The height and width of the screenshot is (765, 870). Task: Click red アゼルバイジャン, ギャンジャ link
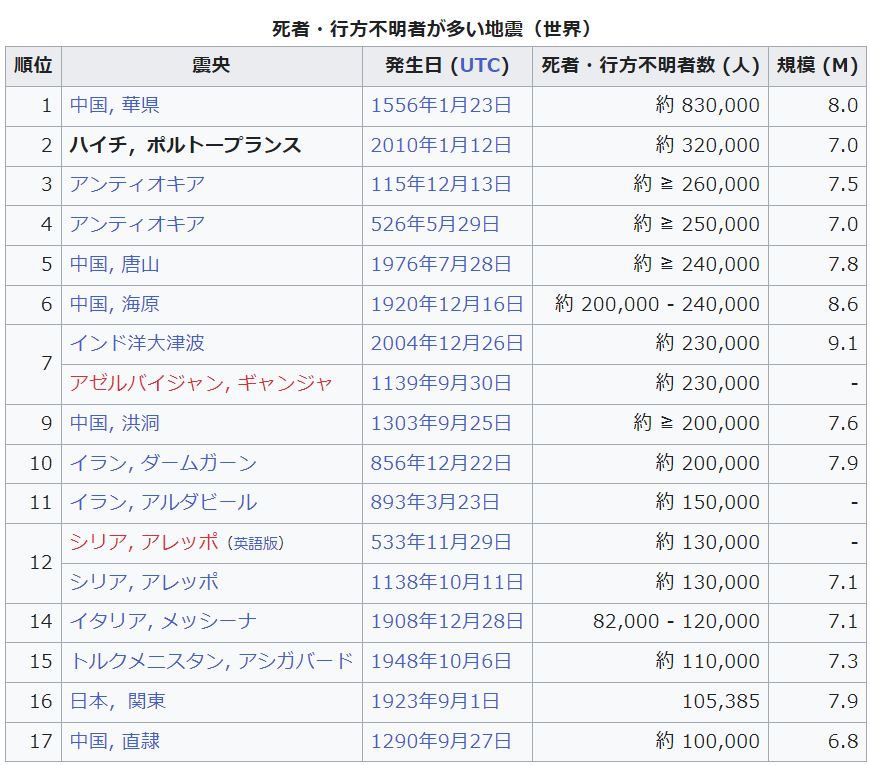pyautogui.click(x=201, y=383)
